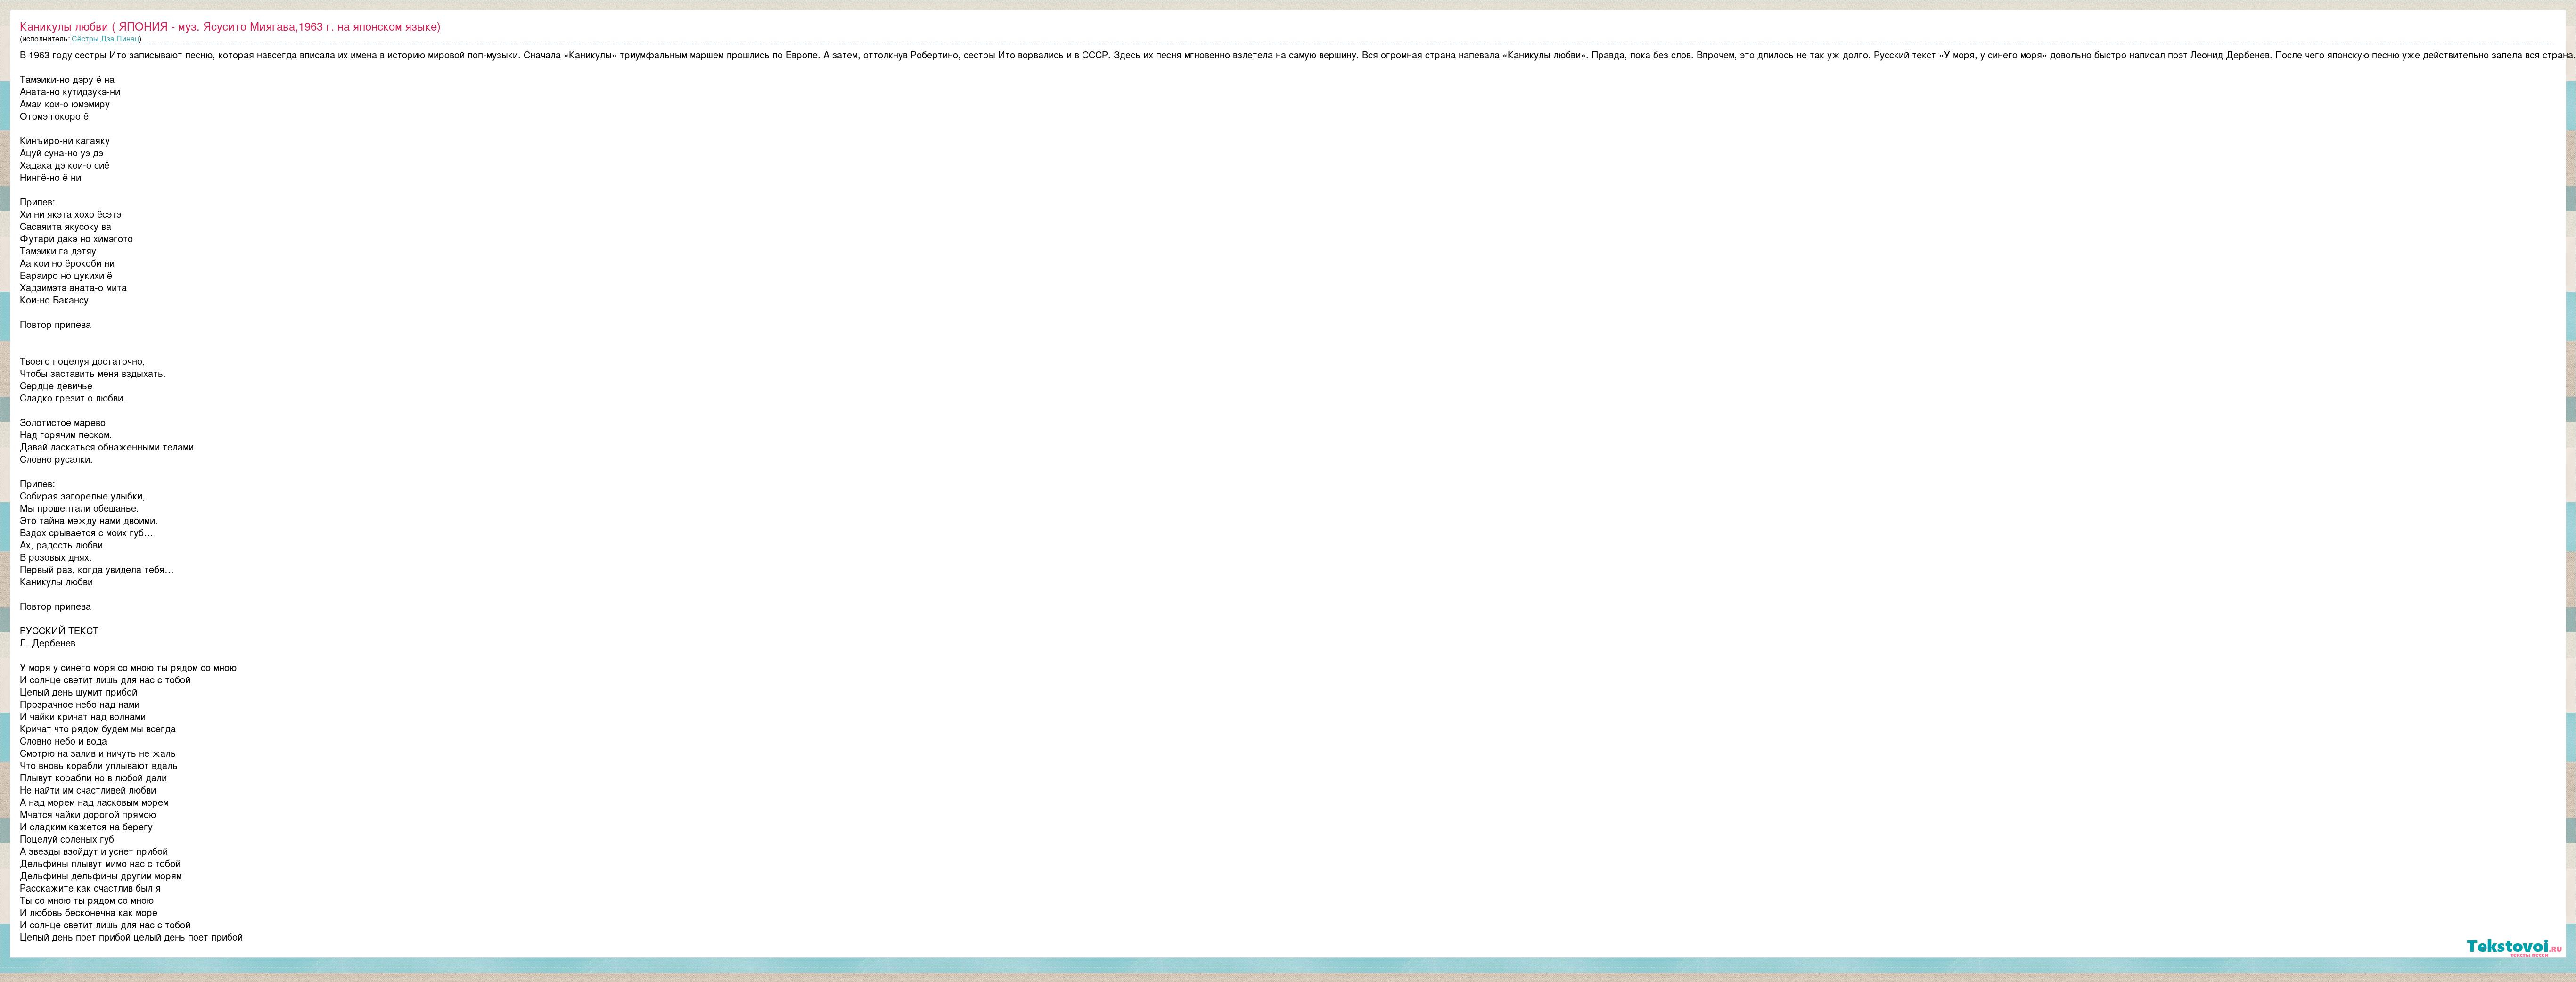Click the Каникулы любви song title heading
This screenshot has height=982, width=2576.
click(x=229, y=27)
